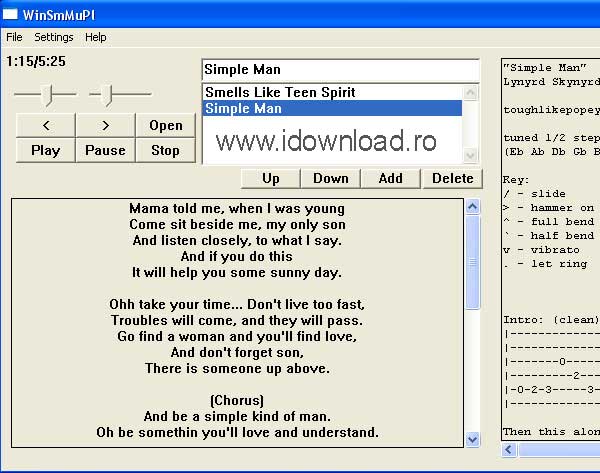Click the playlist scroll down arrow

click(x=470, y=155)
